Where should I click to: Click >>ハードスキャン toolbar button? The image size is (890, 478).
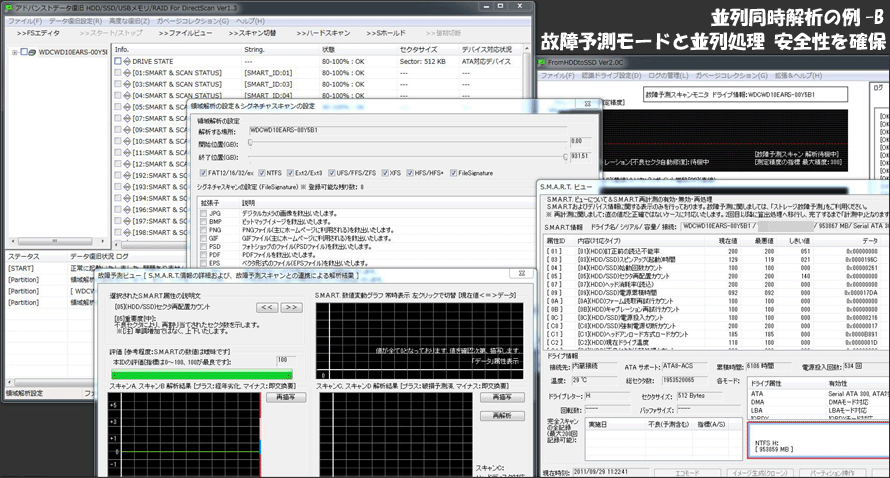(x=323, y=33)
